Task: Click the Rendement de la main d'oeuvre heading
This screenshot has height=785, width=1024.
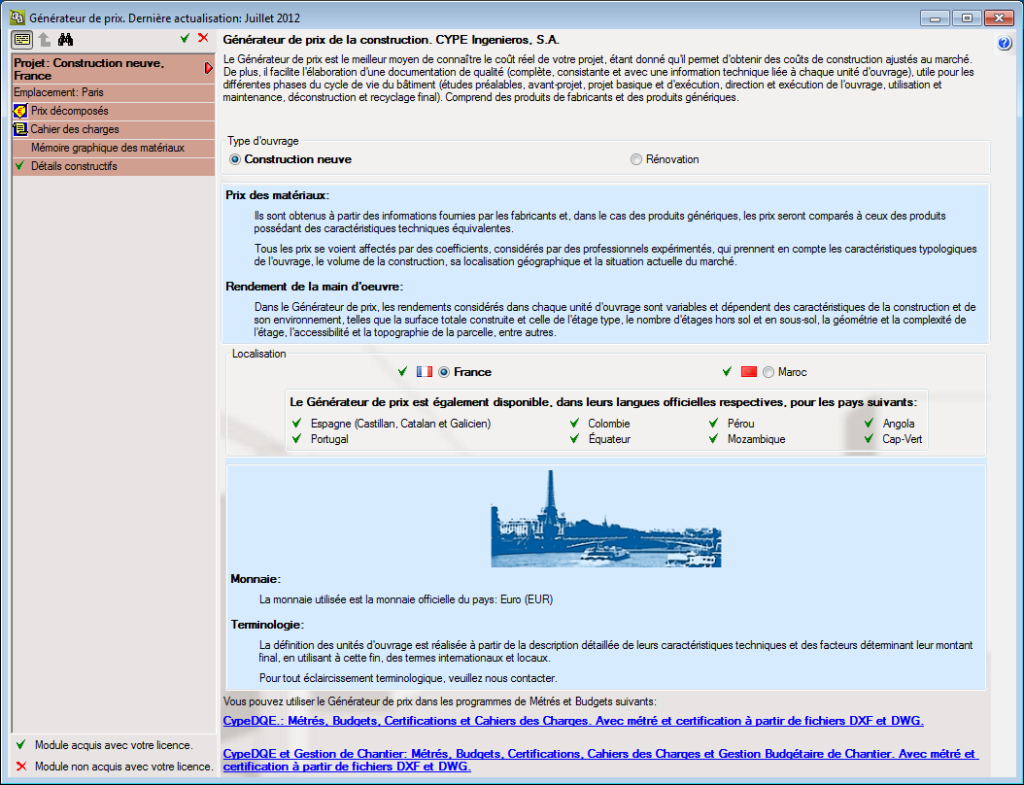Action: point(314,286)
